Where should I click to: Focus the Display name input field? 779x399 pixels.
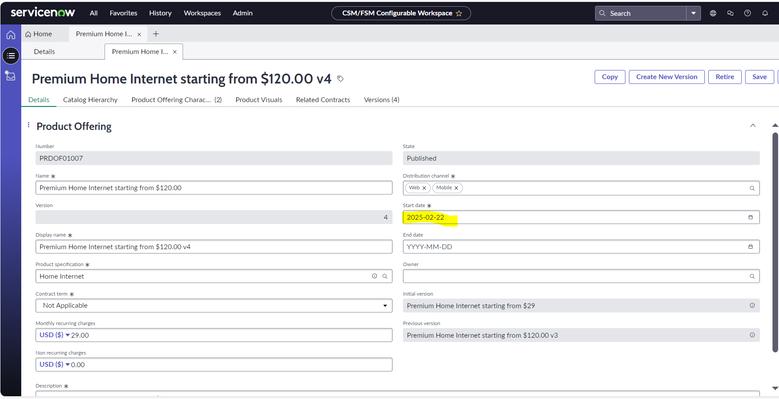coord(214,247)
